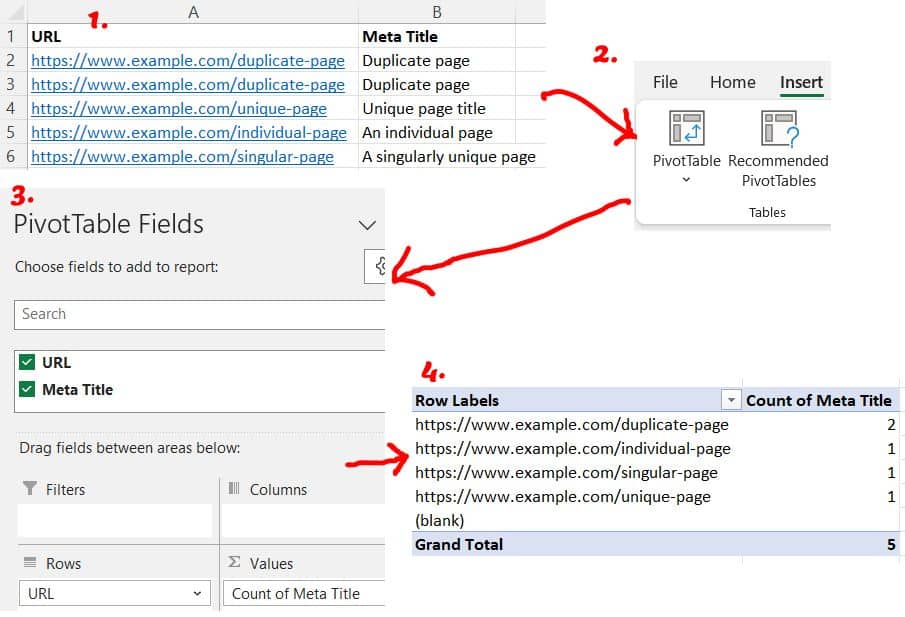Collapse the PivotTable Fields pane chevron
905x617 pixels.
tap(367, 225)
